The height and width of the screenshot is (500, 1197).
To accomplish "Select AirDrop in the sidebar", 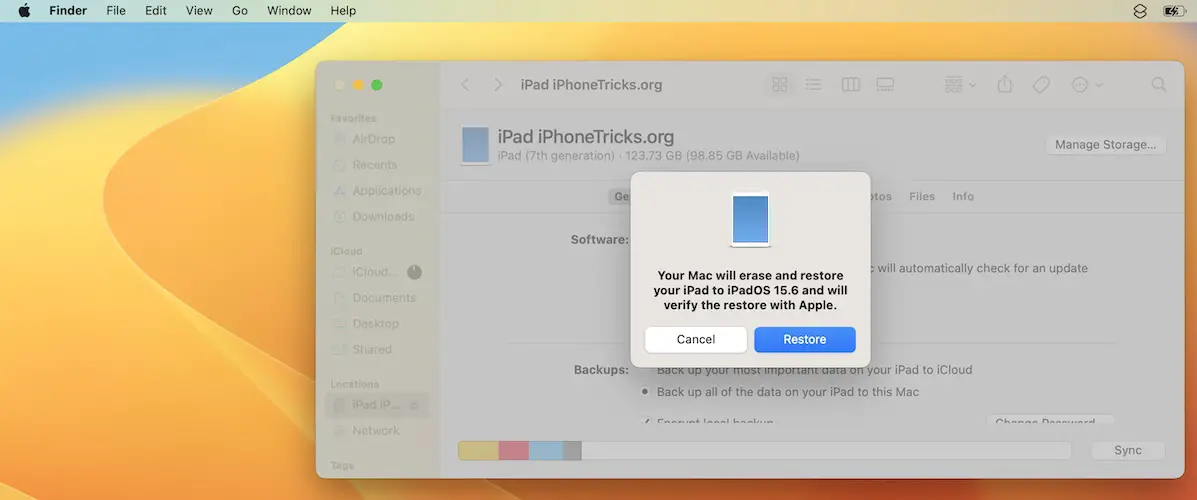I will point(373,139).
